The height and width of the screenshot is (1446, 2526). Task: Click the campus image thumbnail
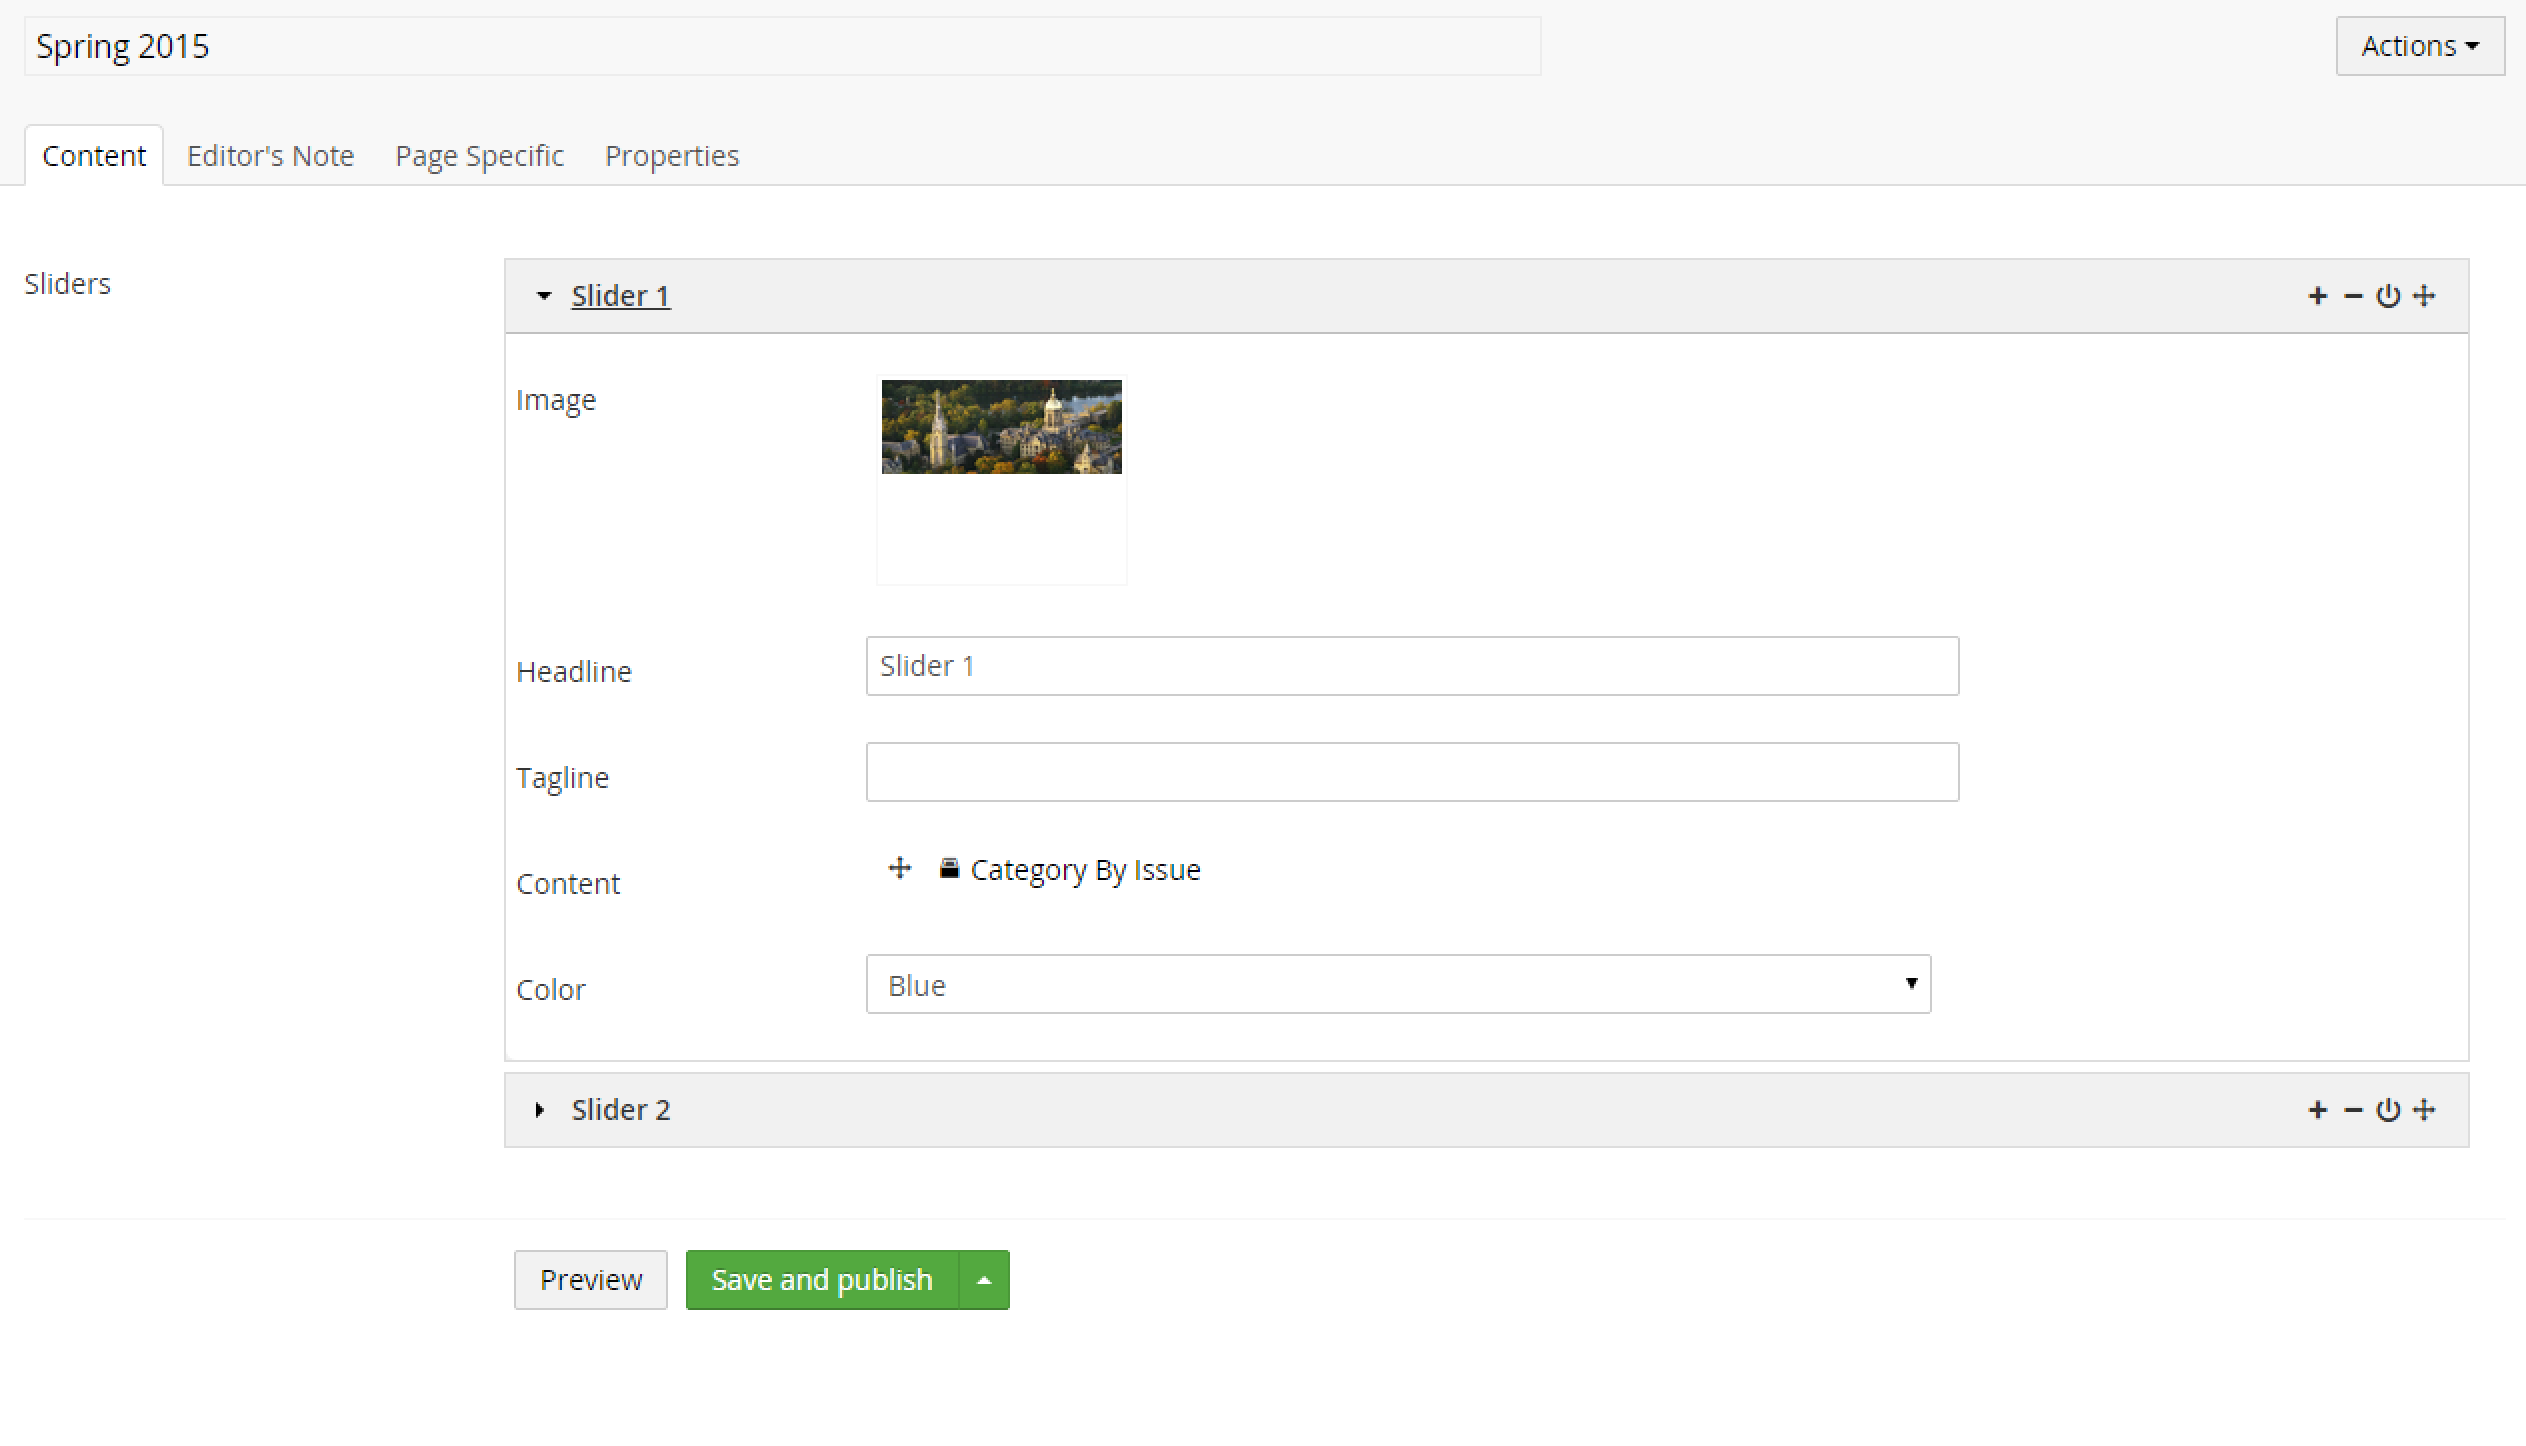click(x=1001, y=427)
